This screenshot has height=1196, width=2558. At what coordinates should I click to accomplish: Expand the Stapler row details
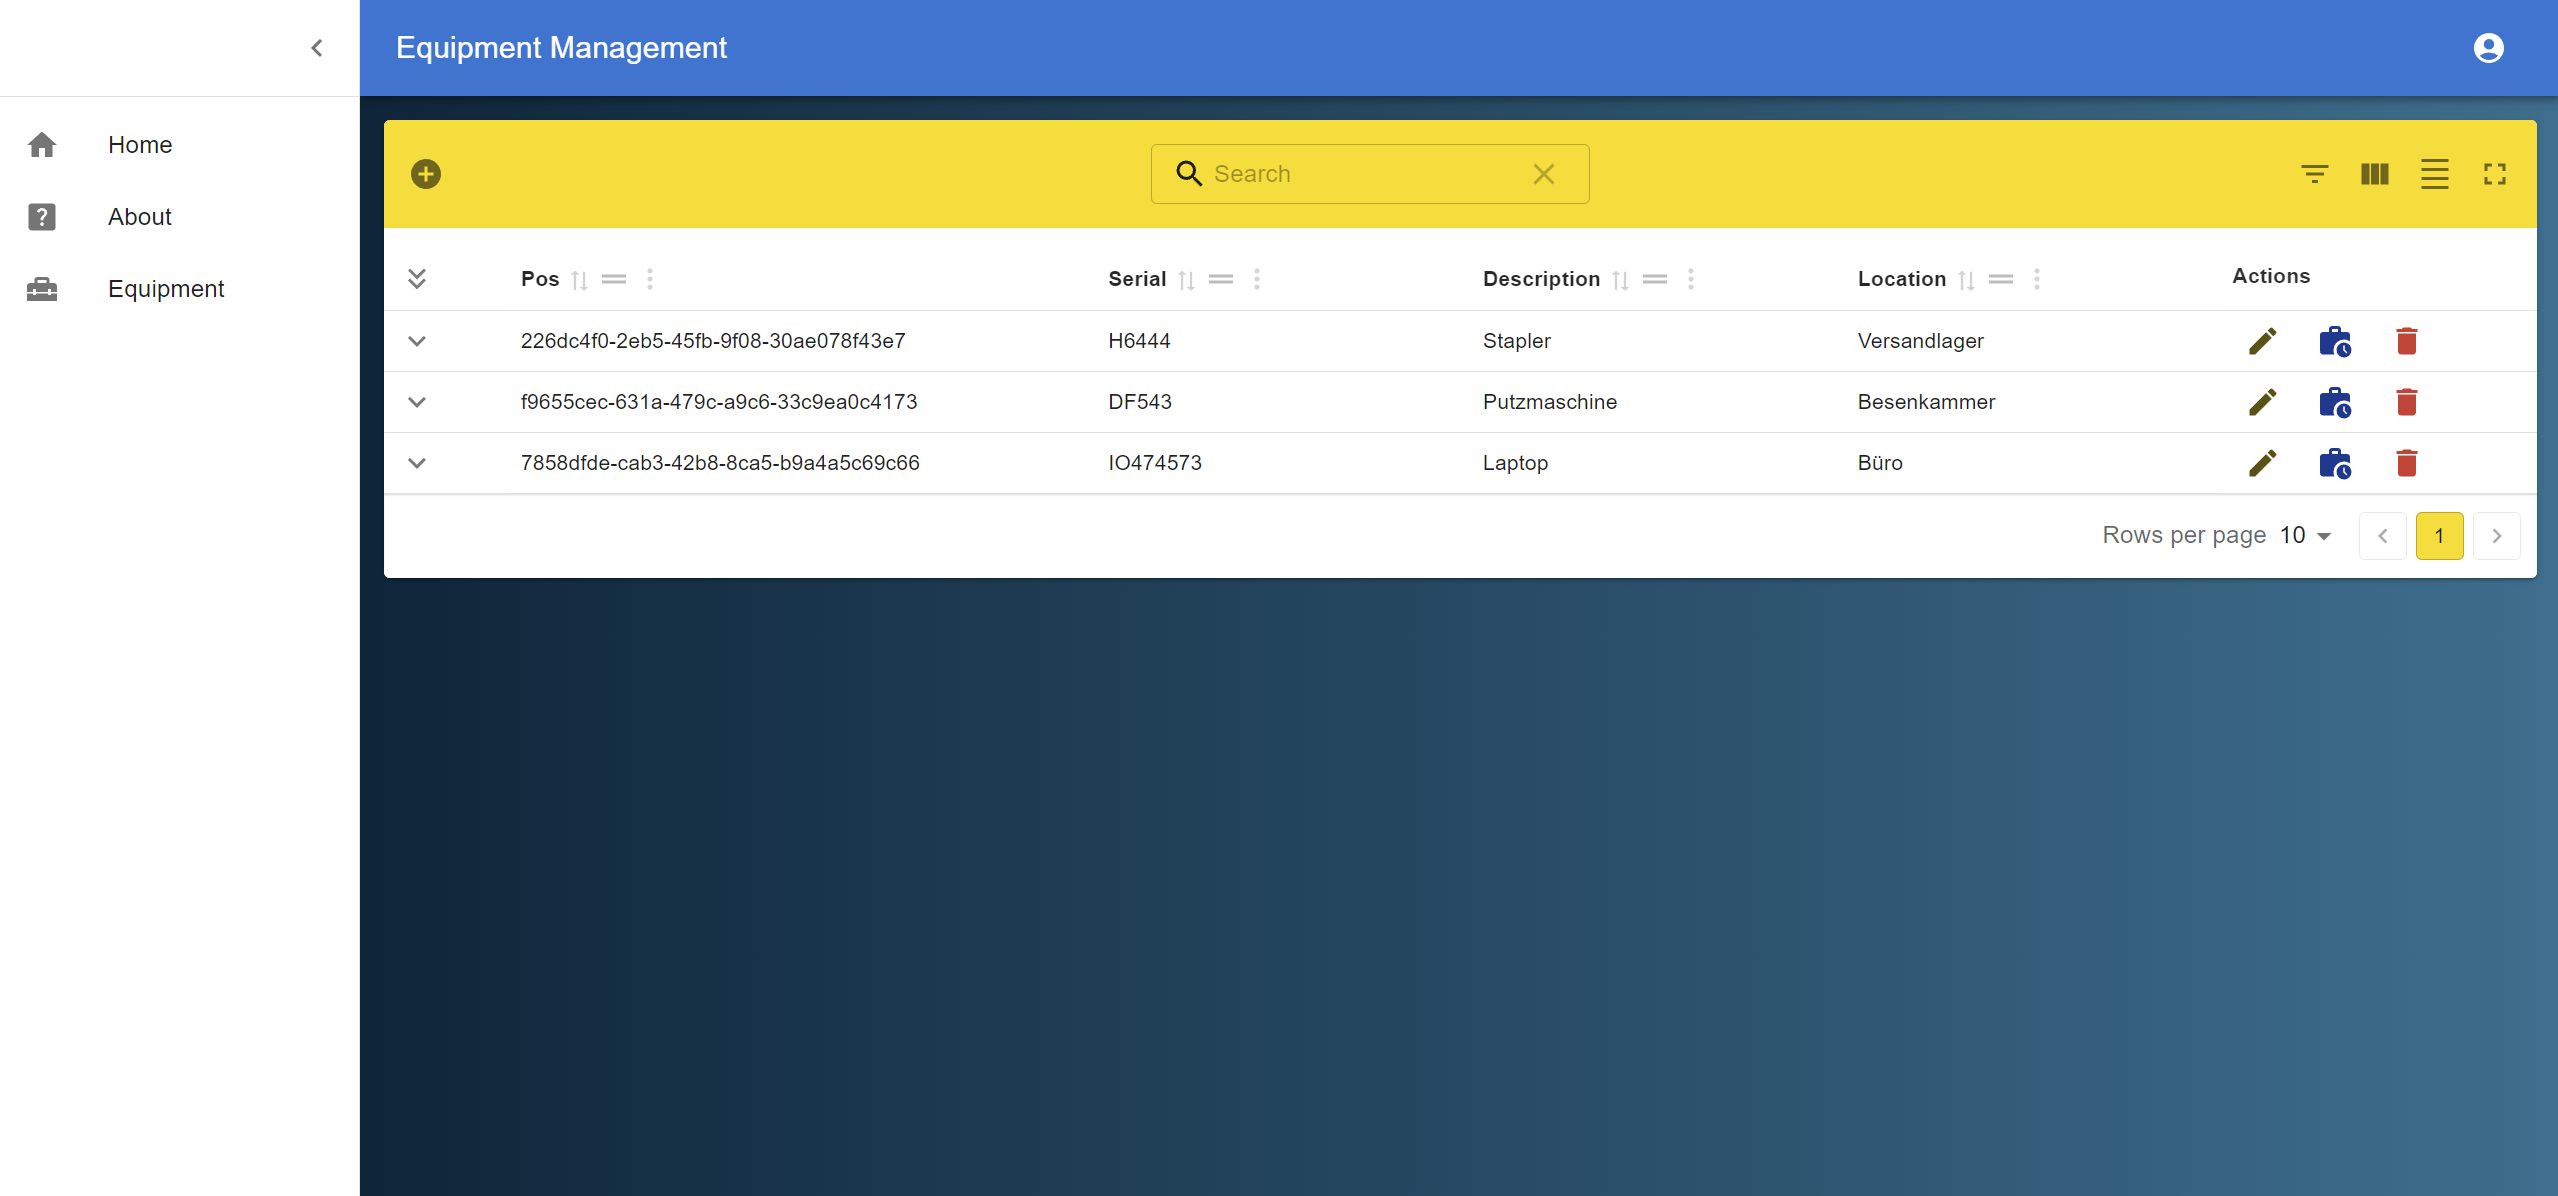pos(417,341)
